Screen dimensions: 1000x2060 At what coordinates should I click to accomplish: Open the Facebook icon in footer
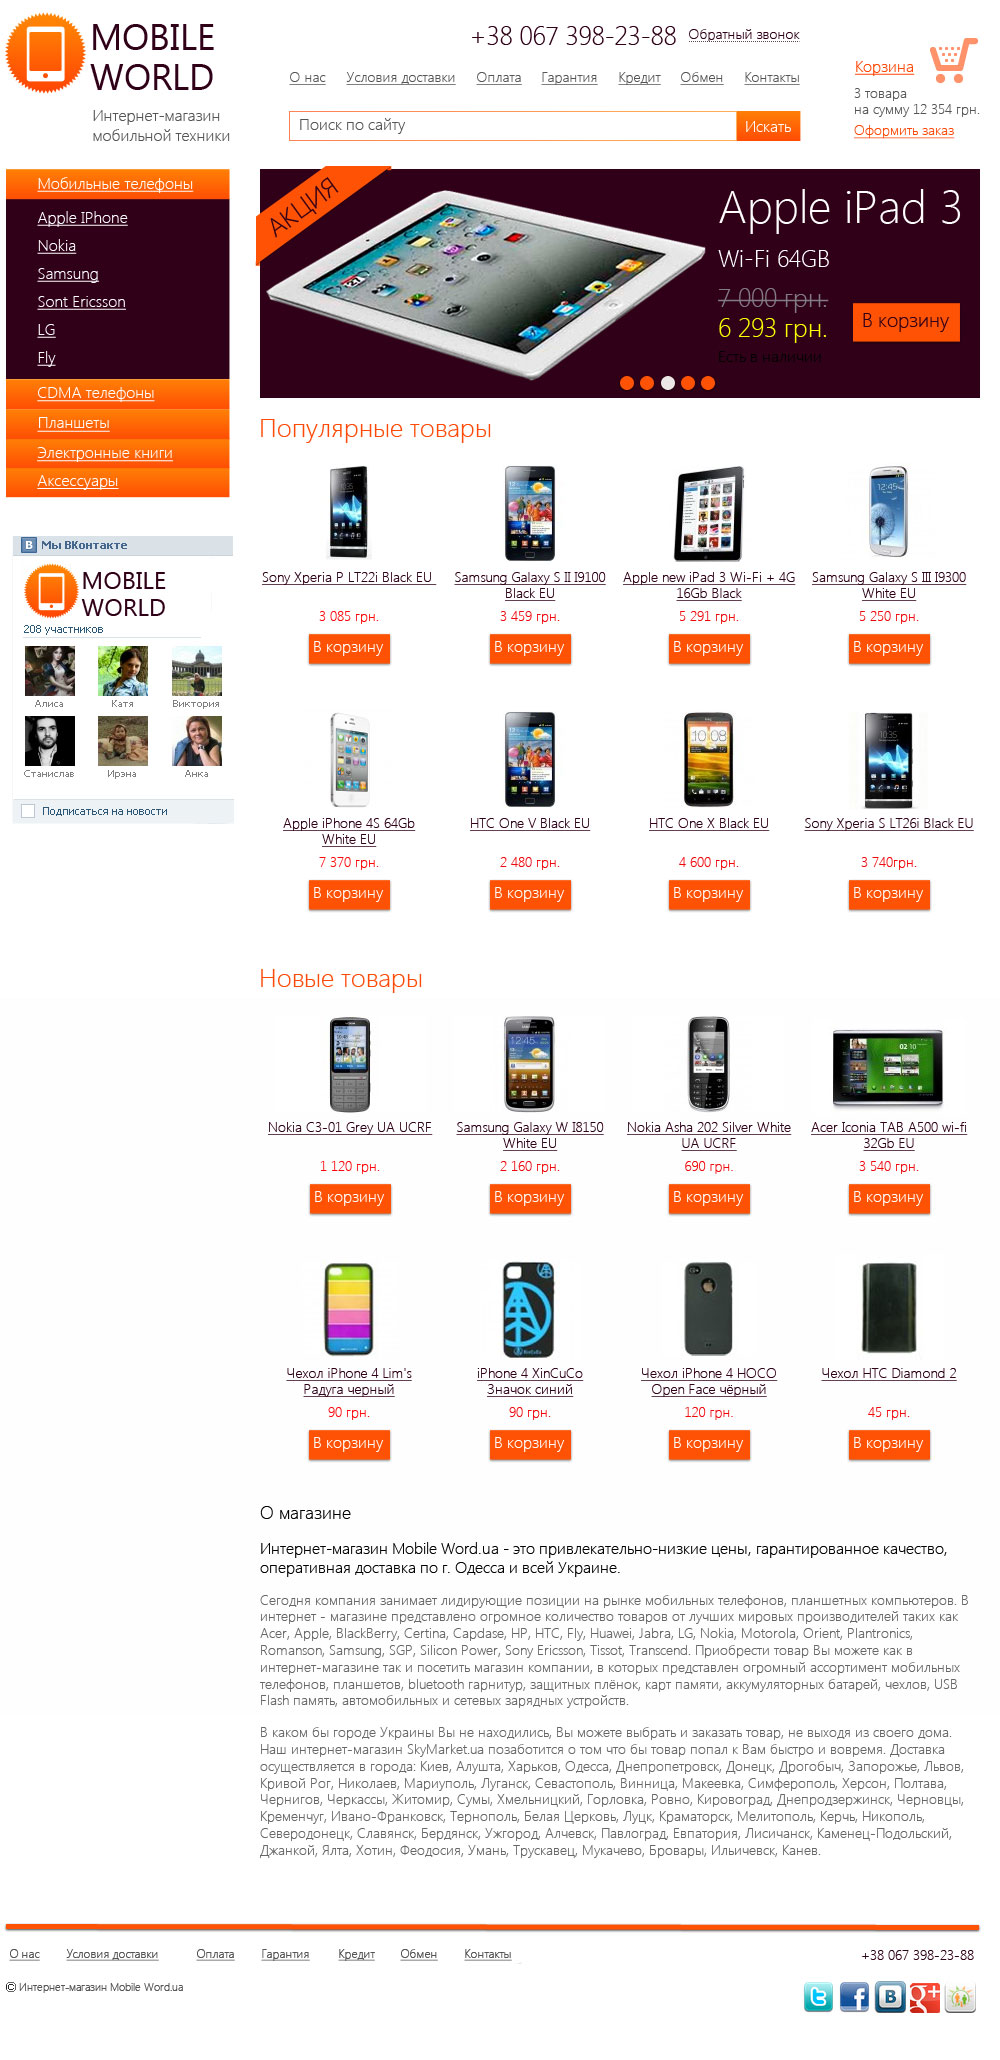click(854, 1997)
